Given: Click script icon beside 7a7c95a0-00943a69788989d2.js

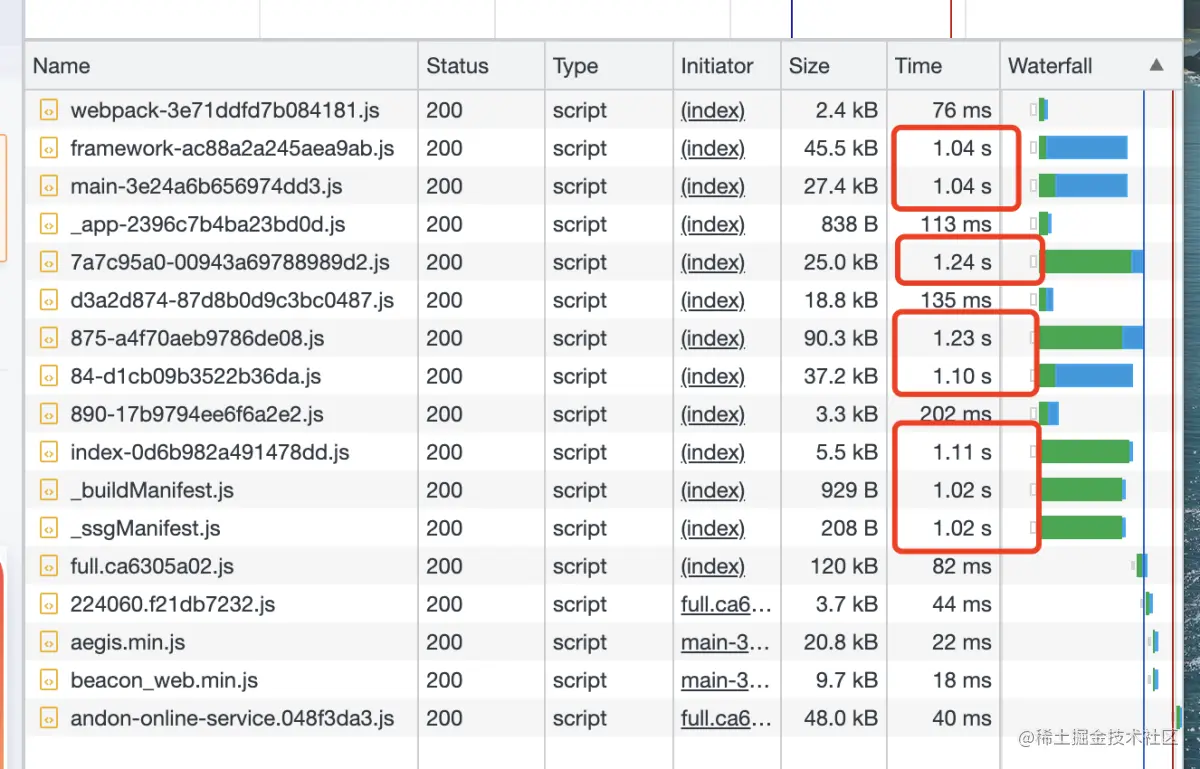Looking at the screenshot, I should coord(48,262).
